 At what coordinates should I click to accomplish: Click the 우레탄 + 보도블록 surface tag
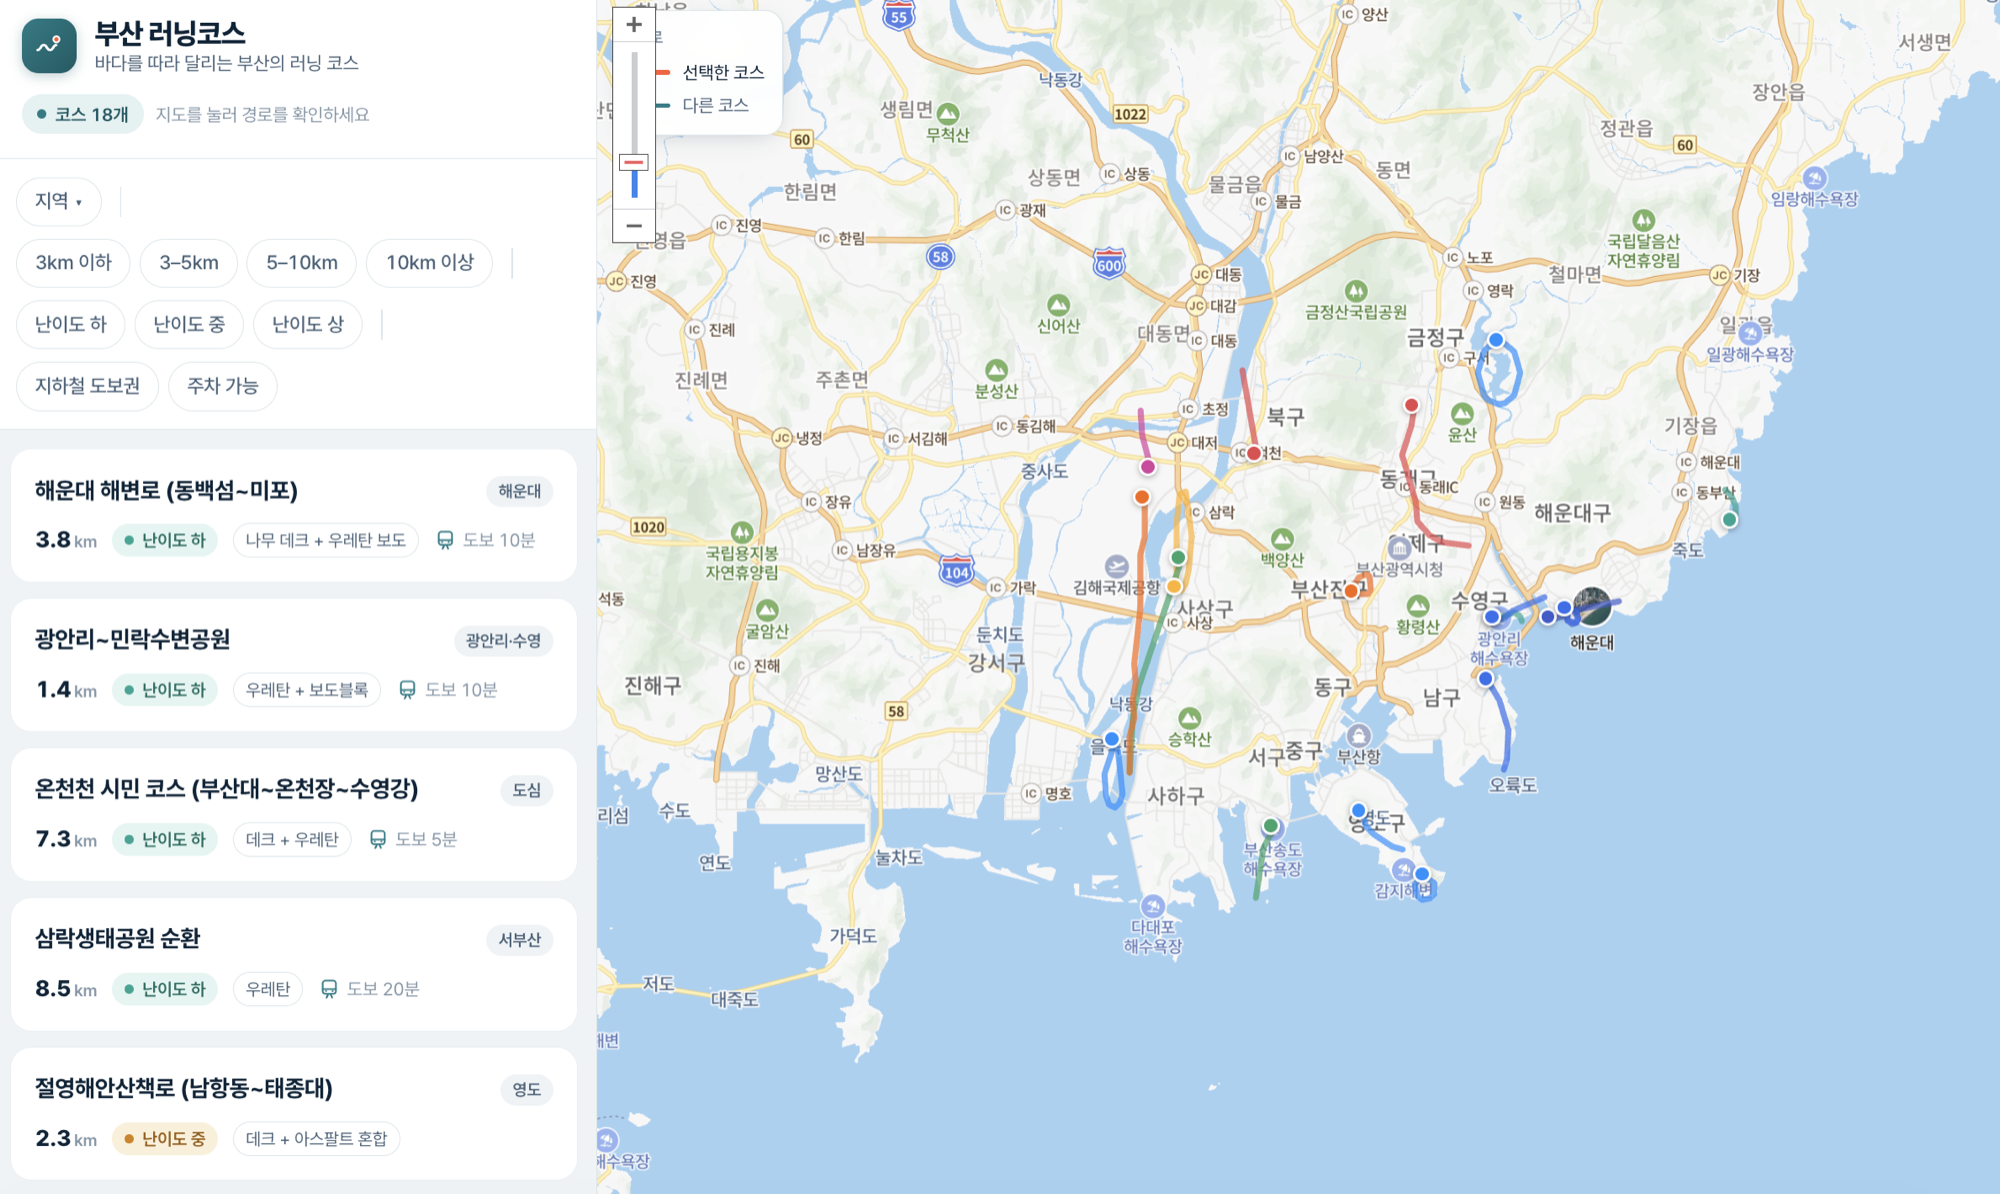tap(307, 690)
